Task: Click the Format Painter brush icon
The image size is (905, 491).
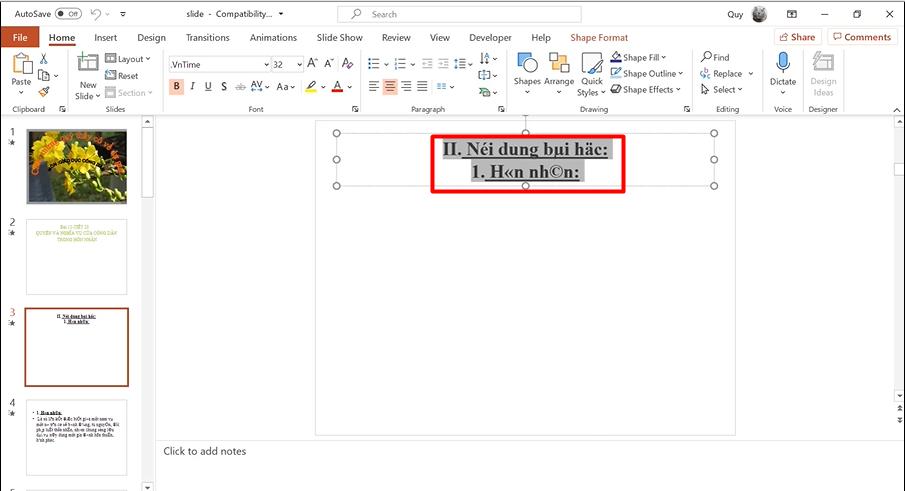Action: click(43, 92)
